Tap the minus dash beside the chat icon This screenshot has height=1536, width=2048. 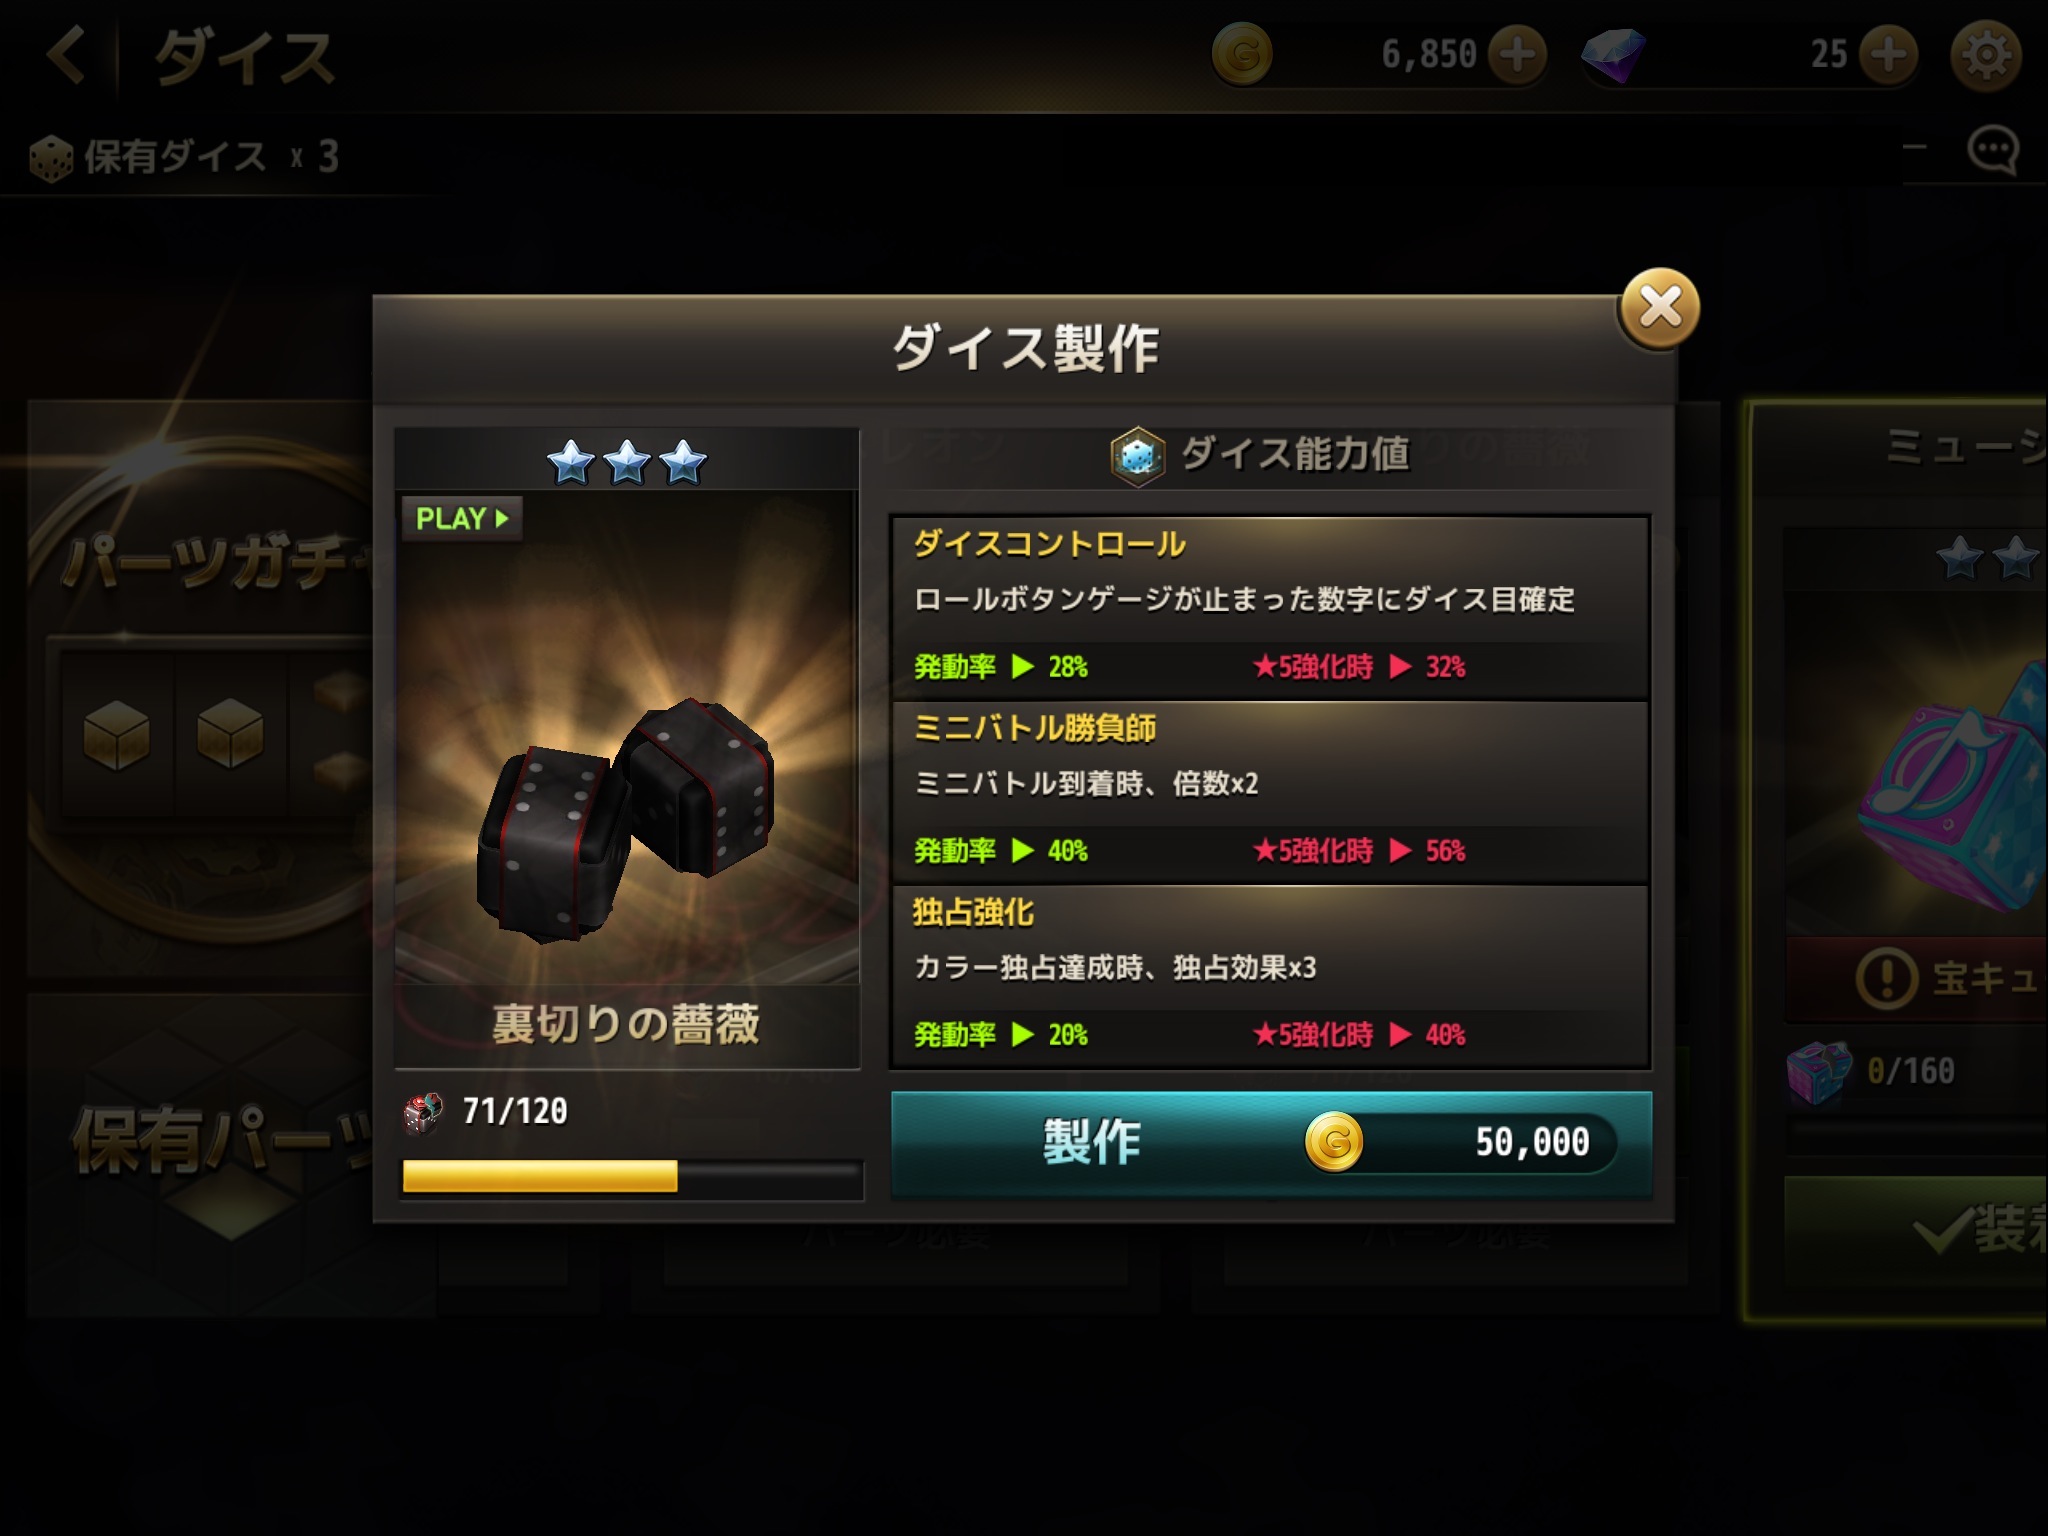1914,148
